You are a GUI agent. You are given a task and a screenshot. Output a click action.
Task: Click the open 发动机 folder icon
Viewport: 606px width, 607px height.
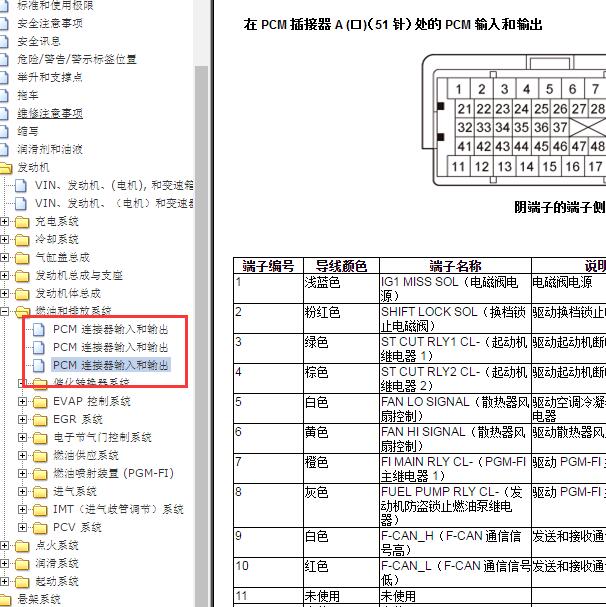(x=6, y=168)
